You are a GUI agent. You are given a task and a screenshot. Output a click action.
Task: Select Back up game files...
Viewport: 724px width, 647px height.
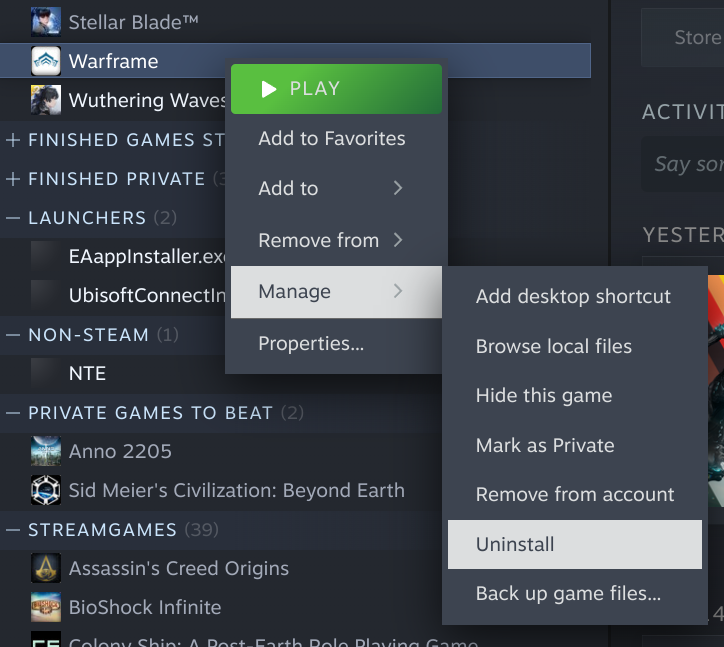(x=575, y=594)
